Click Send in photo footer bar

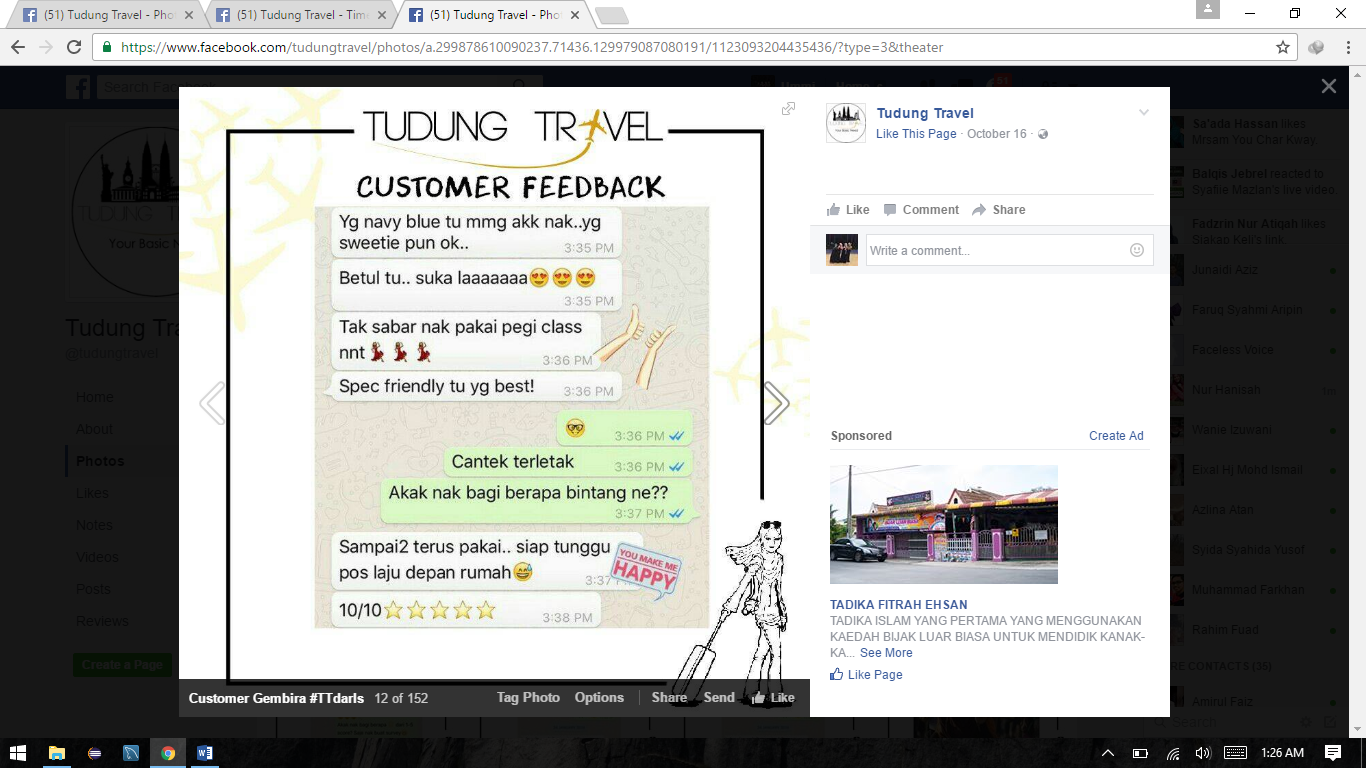tap(719, 698)
